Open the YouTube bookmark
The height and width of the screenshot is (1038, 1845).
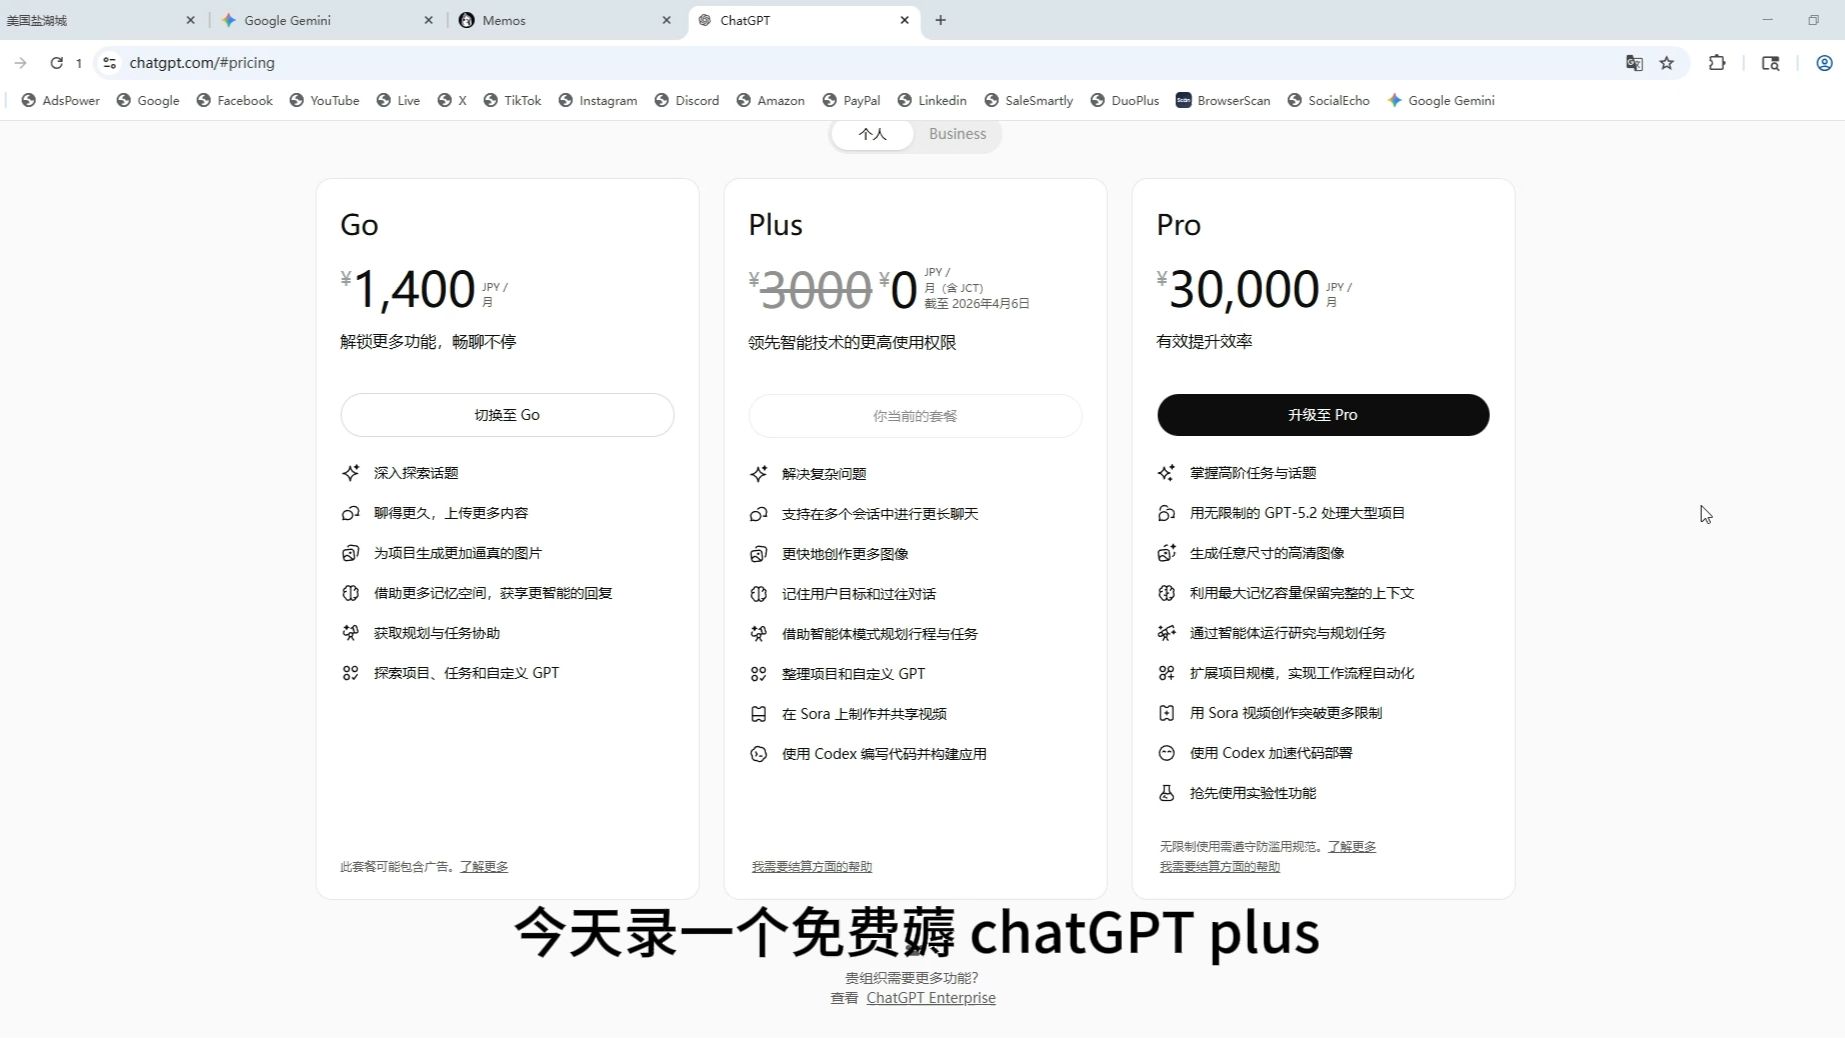[324, 101]
